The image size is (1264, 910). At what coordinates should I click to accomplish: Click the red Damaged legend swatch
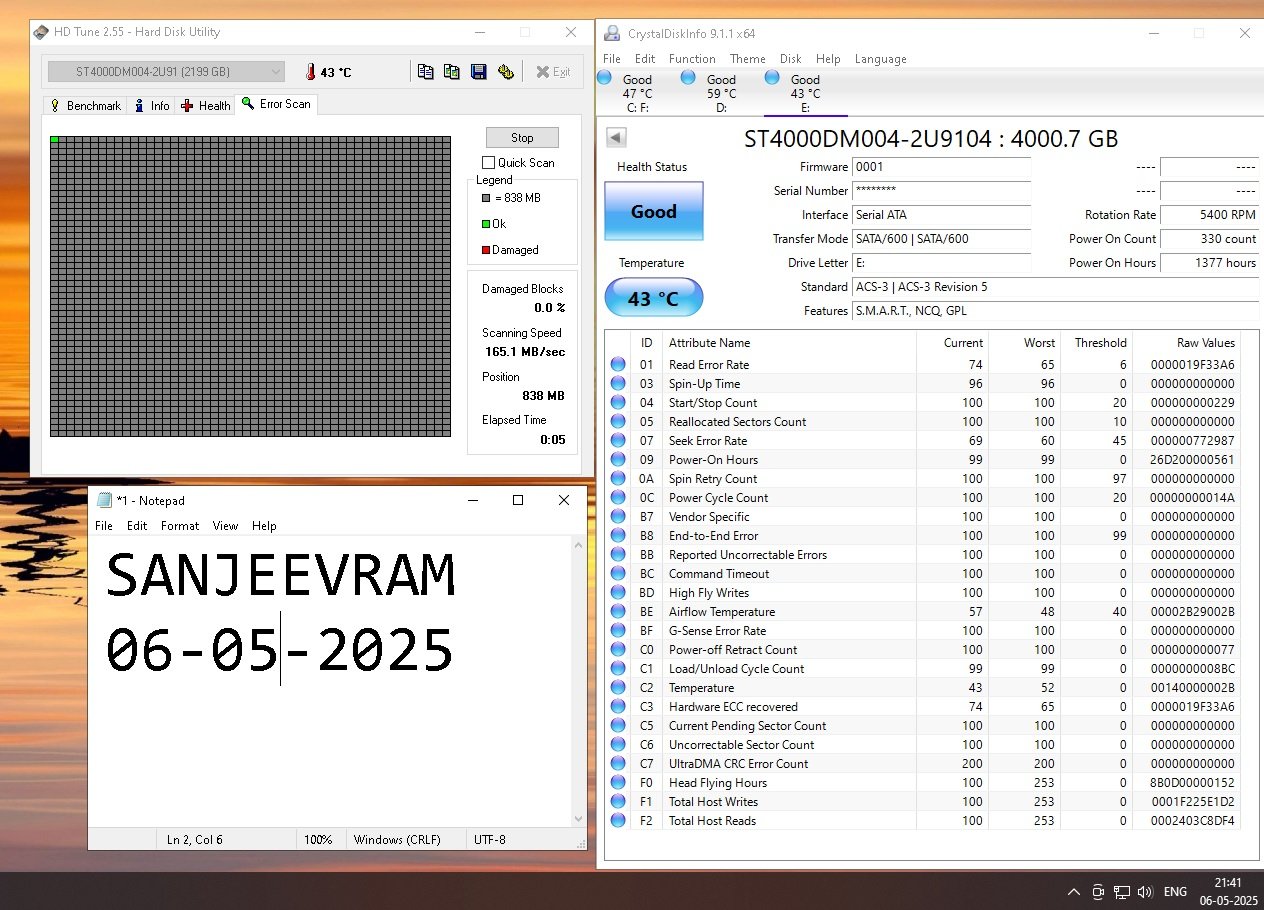[x=486, y=250]
